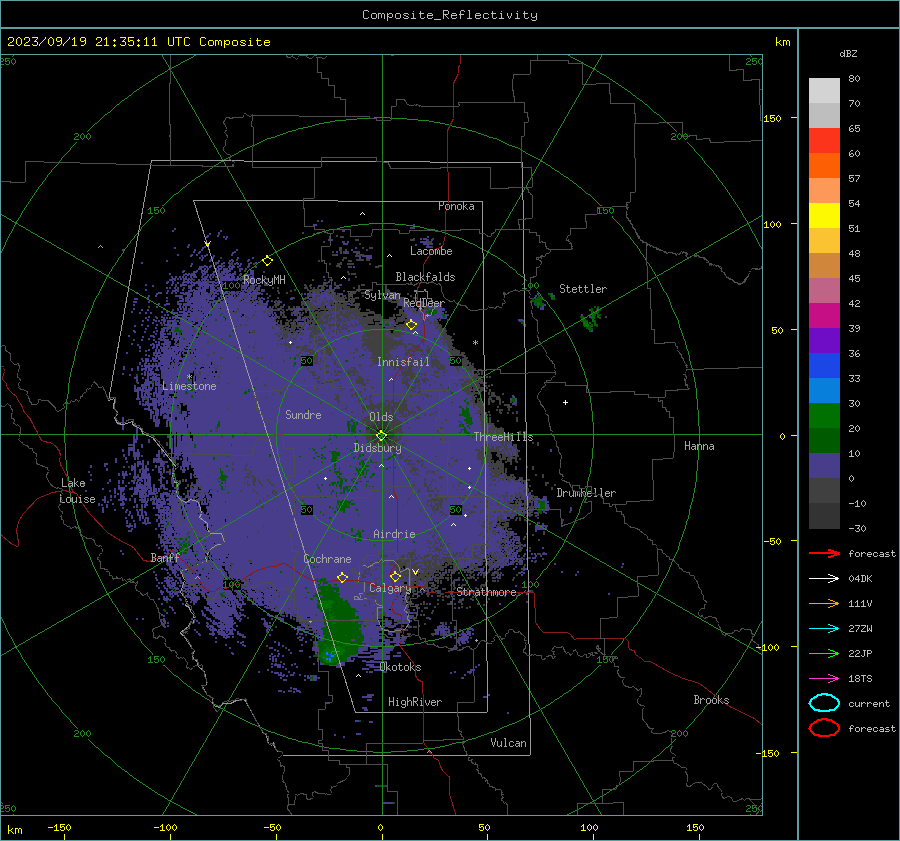Image resolution: width=900 pixels, height=841 pixels.
Task: Select the green 30 dBZ color swatch
Action: point(824,415)
